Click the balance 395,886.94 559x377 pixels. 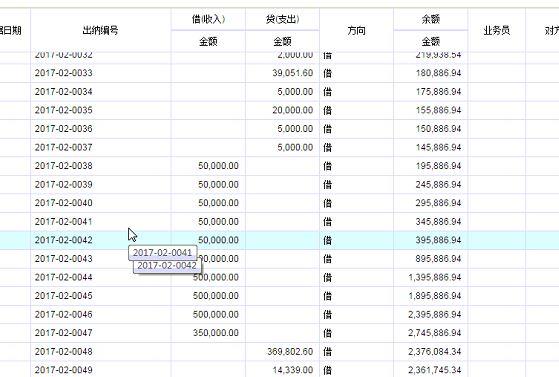coord(439,240)
